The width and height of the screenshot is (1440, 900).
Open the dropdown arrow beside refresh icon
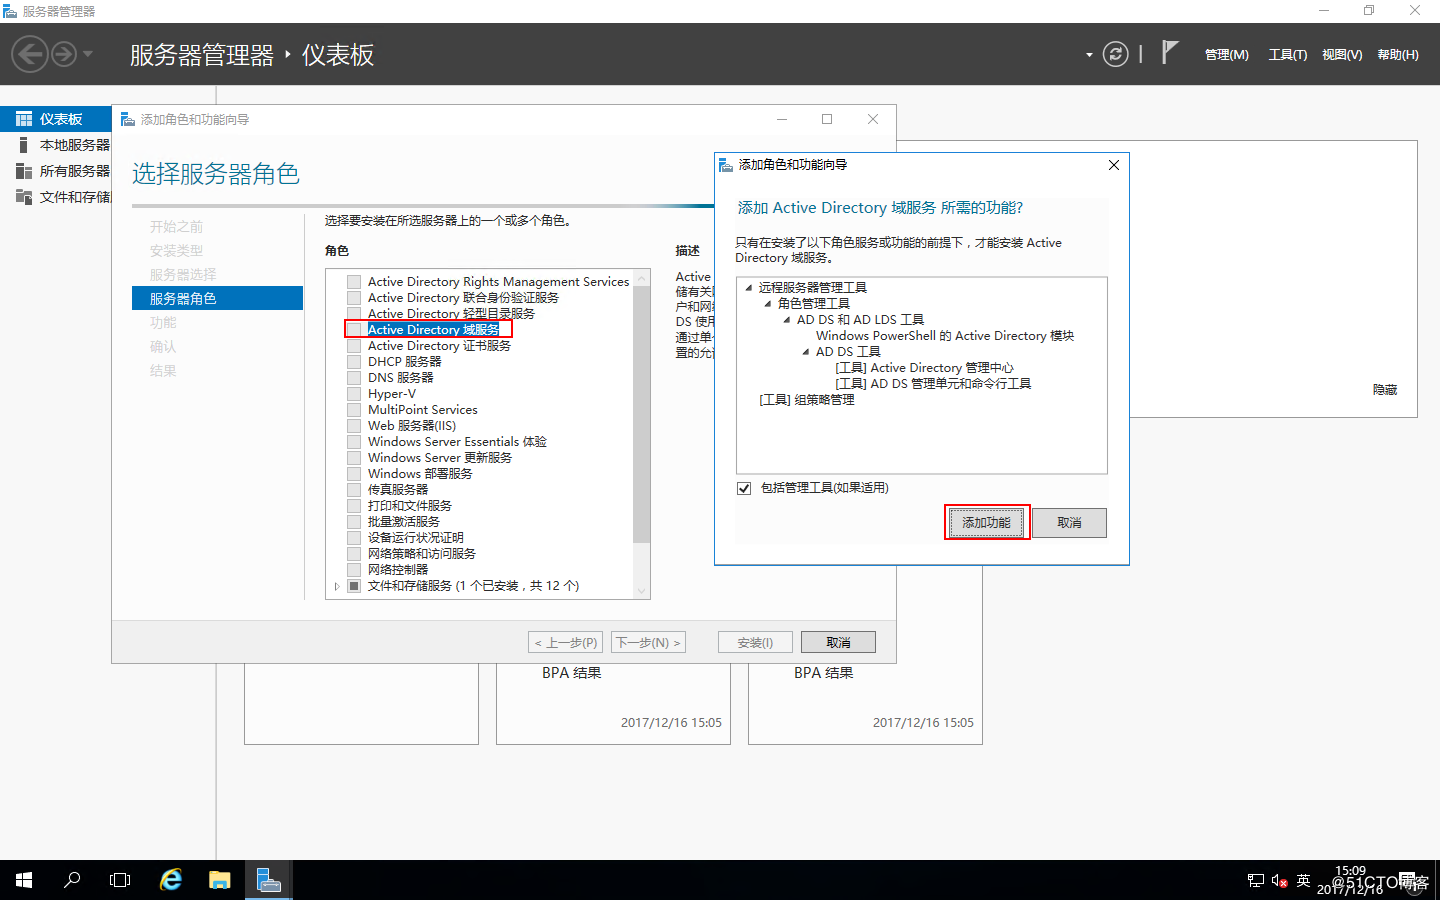tap(1089, 55)
